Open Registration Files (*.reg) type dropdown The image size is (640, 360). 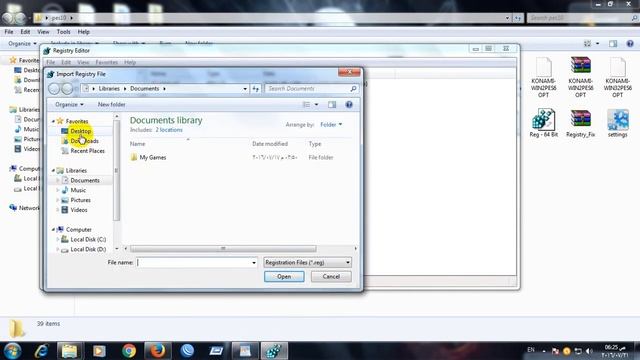coord(307,262)
